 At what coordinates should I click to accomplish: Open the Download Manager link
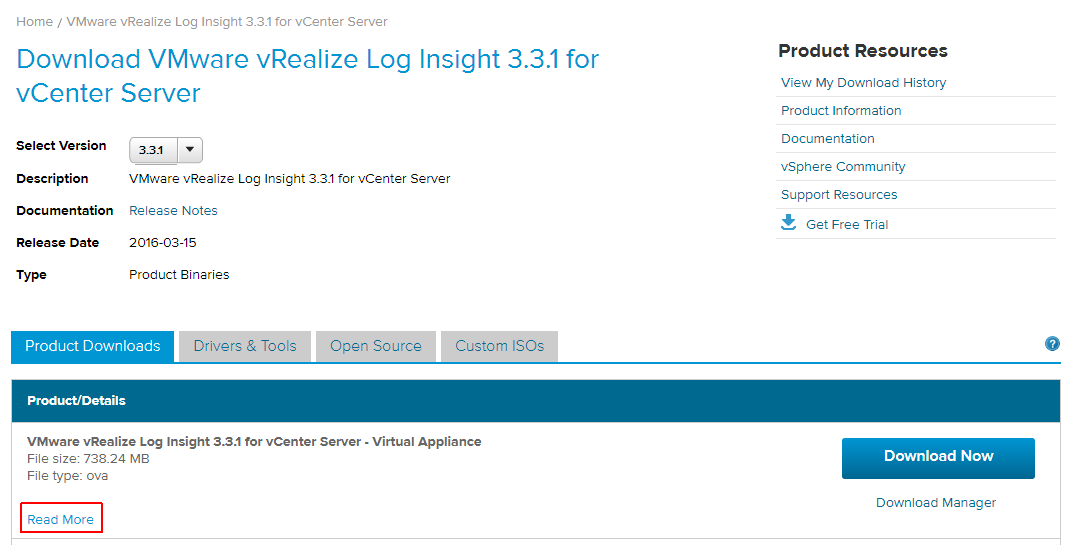(935, 502)
